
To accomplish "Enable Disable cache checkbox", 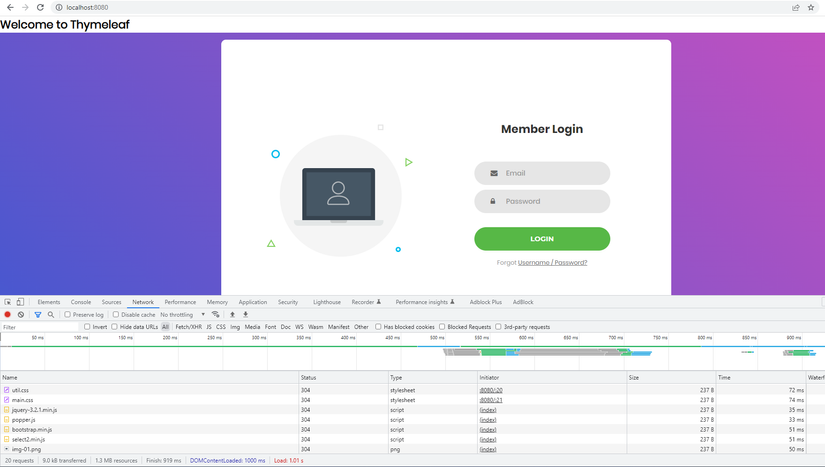I will pos(116,314).
